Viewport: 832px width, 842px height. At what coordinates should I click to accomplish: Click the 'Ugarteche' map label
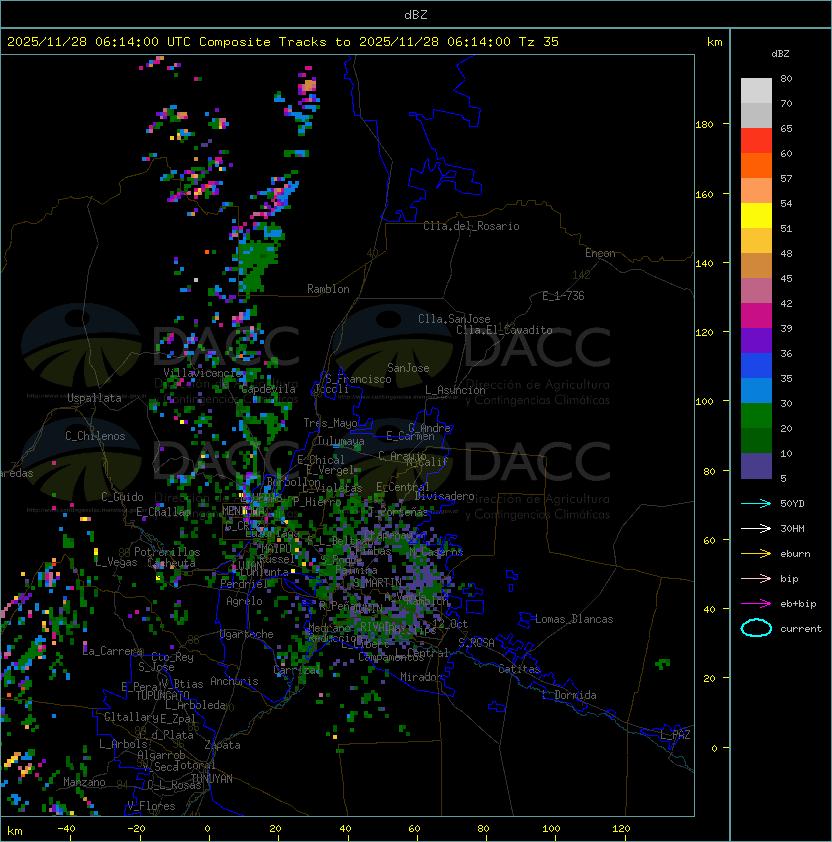247,634
